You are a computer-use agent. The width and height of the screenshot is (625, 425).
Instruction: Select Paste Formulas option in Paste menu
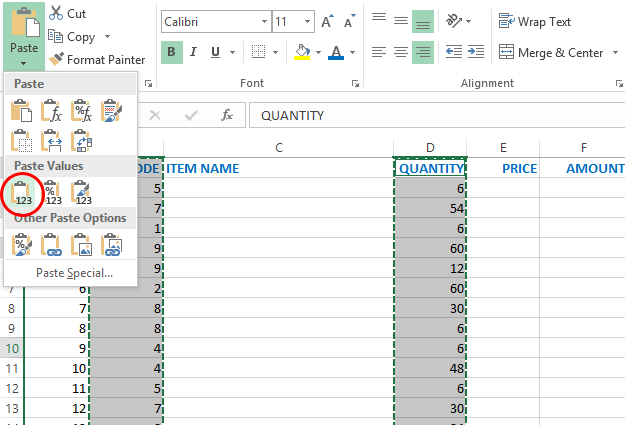click(x=52, y=110)
